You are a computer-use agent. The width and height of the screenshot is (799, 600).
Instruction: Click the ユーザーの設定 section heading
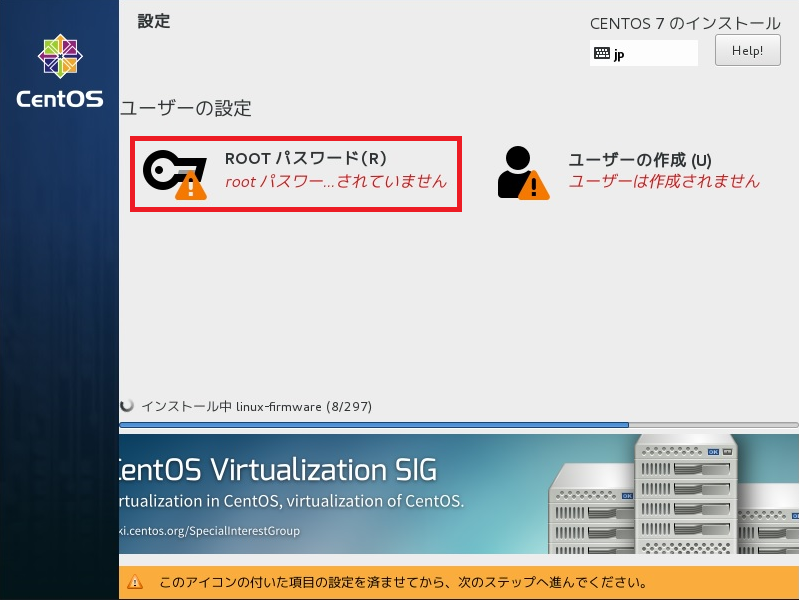185,108
